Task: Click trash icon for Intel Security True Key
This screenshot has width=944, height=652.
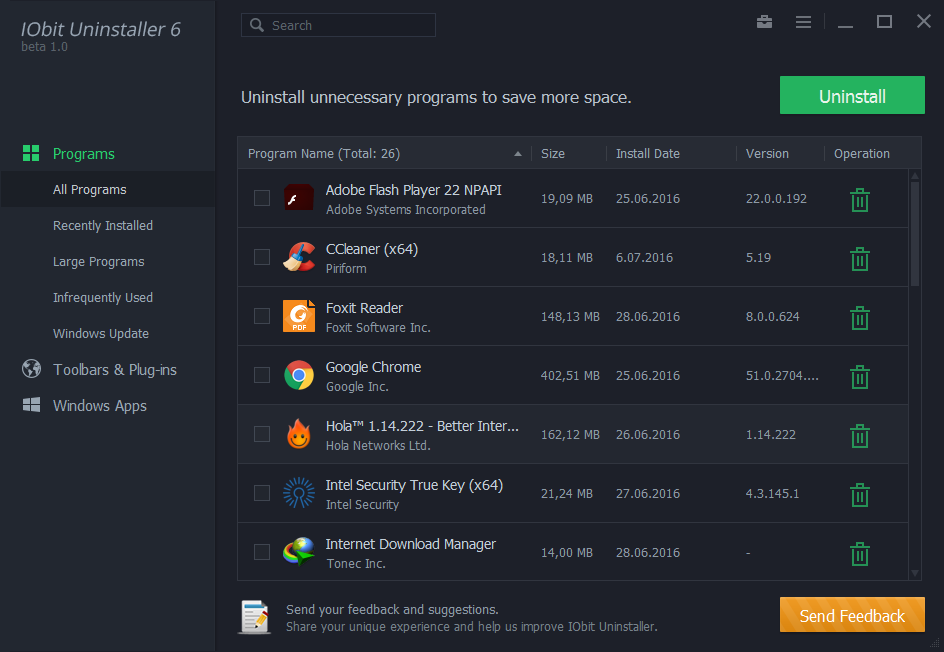Action: click(x=860, y=495)
